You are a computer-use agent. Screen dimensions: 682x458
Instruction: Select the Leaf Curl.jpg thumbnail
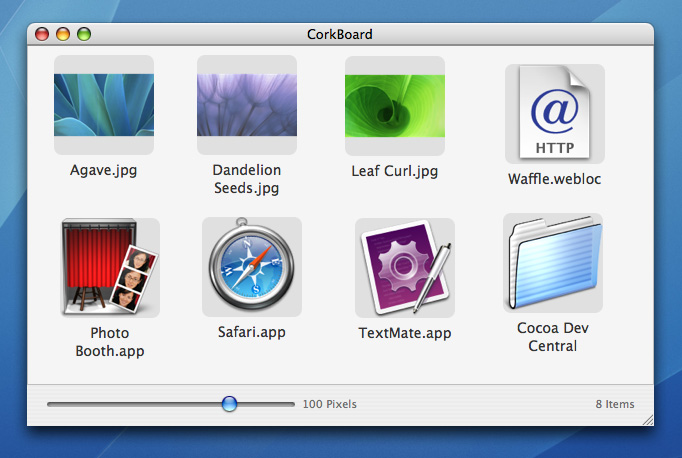click(395, 106)
